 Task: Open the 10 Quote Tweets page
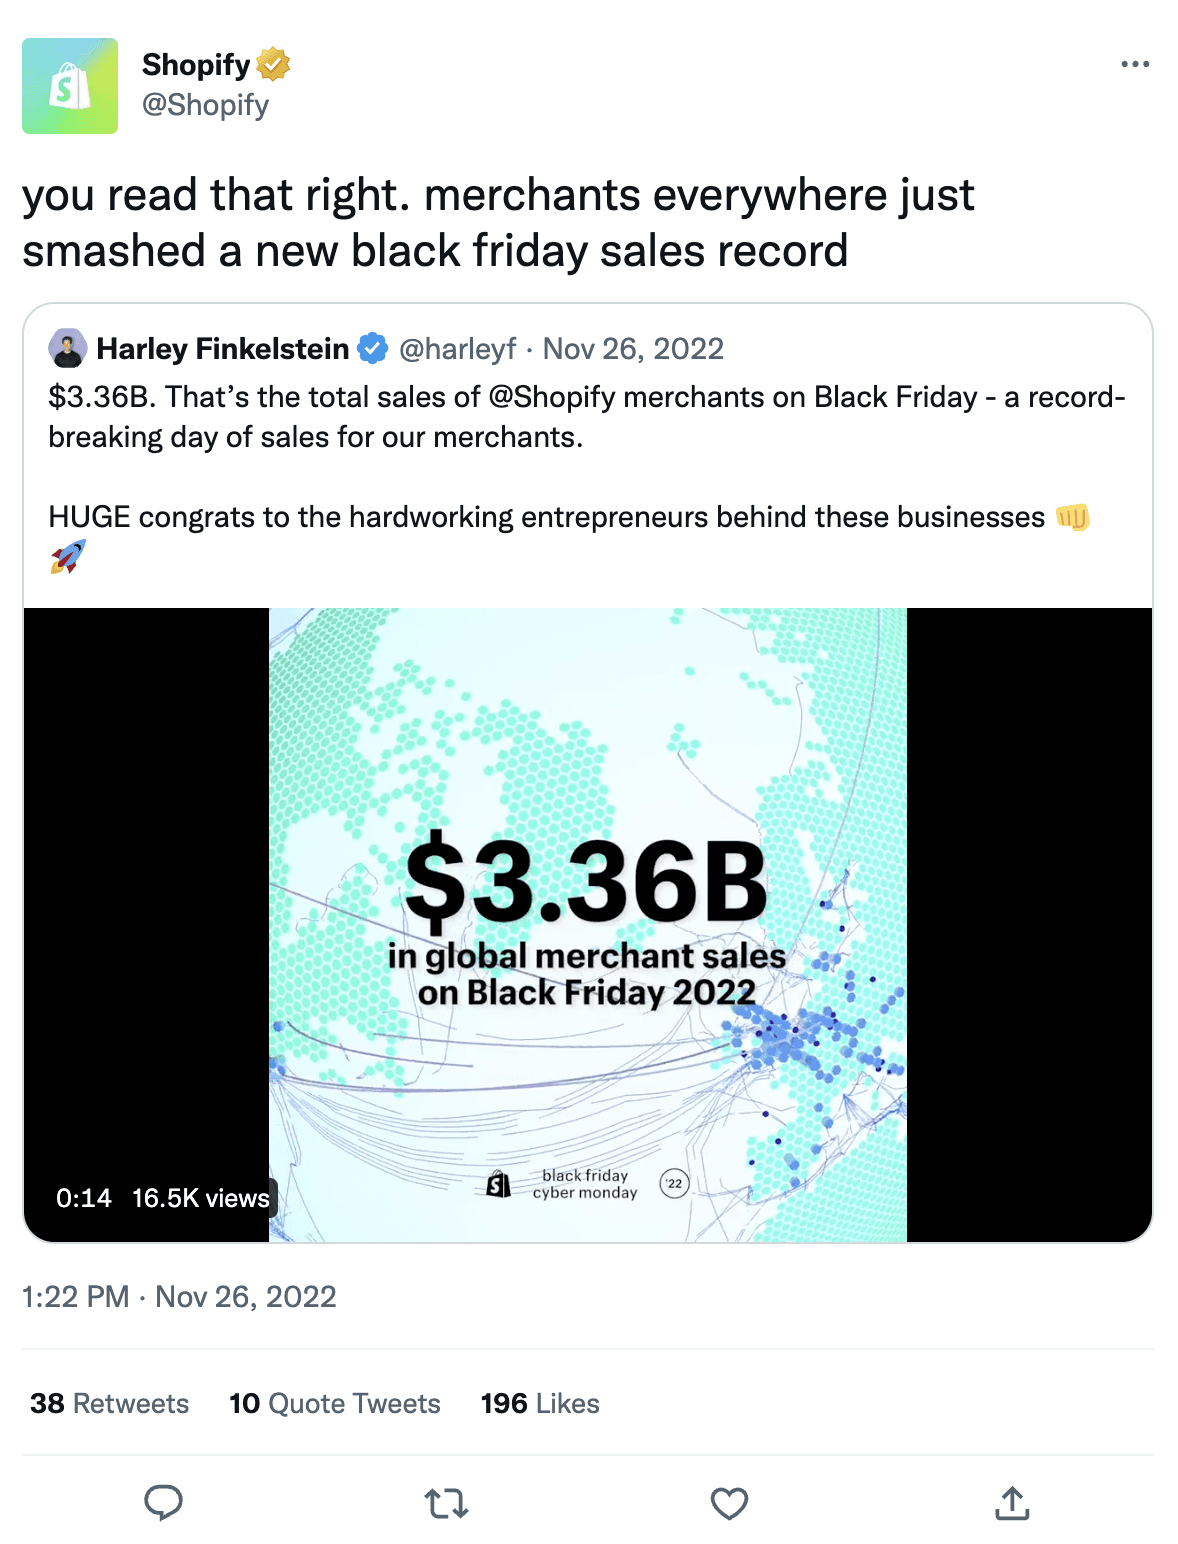pyautogui.click(x=334, y=1403)
